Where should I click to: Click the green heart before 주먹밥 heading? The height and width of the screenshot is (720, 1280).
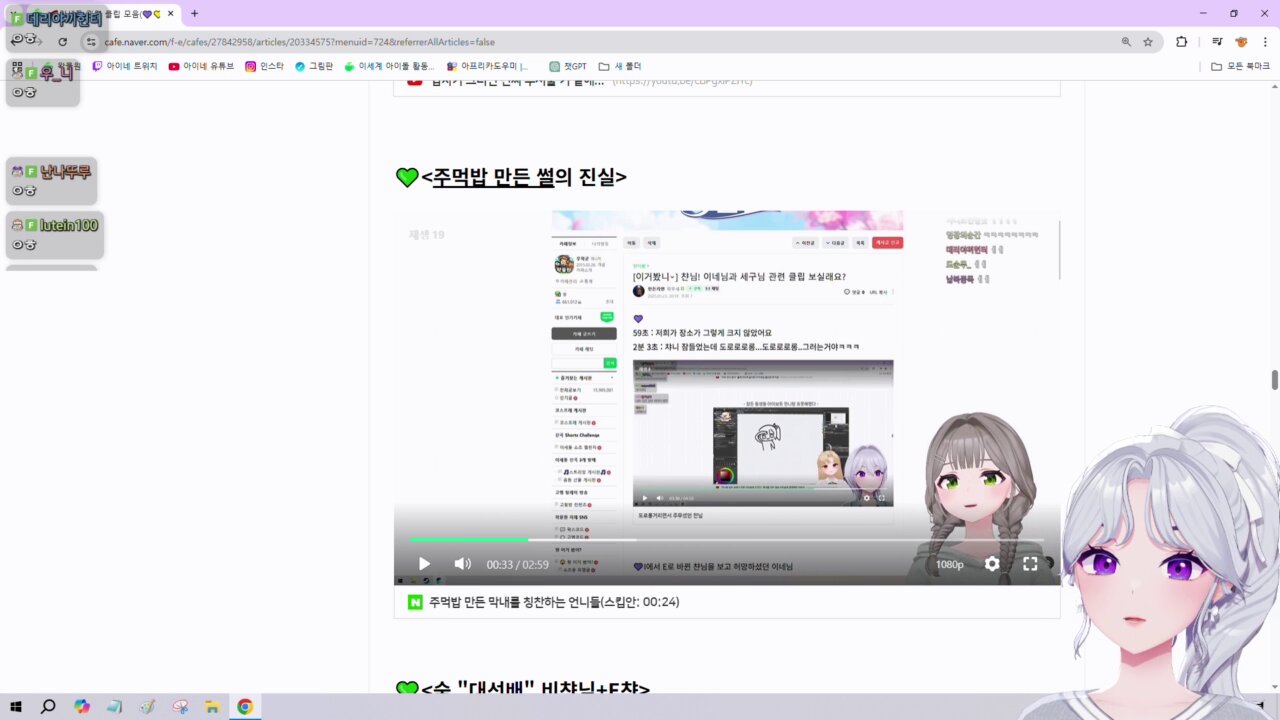click(x=407, y=177)
